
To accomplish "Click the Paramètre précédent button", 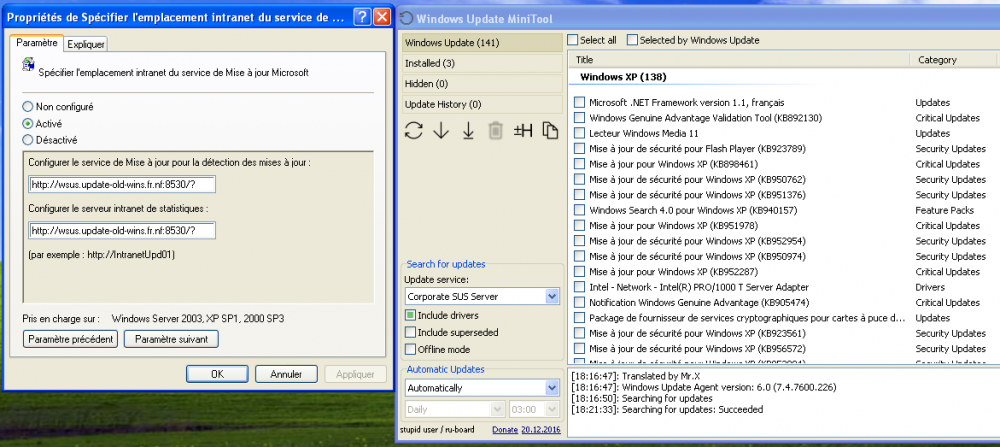I will (70, 339).
